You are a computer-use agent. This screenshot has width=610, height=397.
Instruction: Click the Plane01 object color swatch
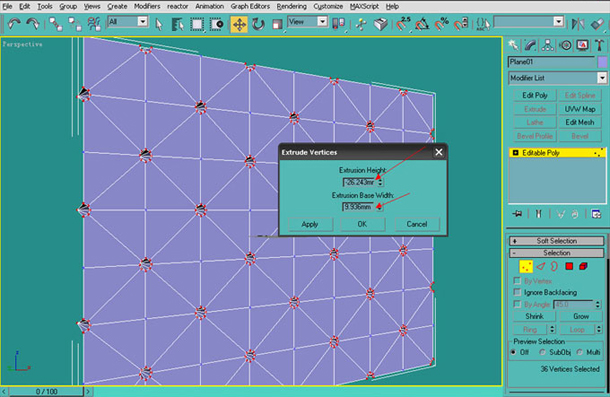pyautogui.click(x=603, y=62)
